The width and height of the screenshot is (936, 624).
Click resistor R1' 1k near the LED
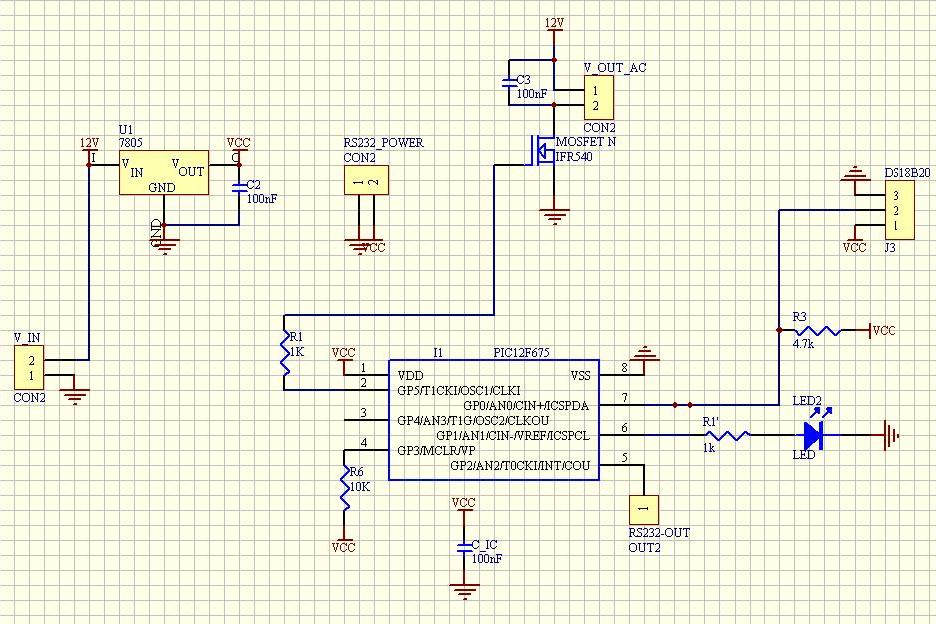(729, 437)
